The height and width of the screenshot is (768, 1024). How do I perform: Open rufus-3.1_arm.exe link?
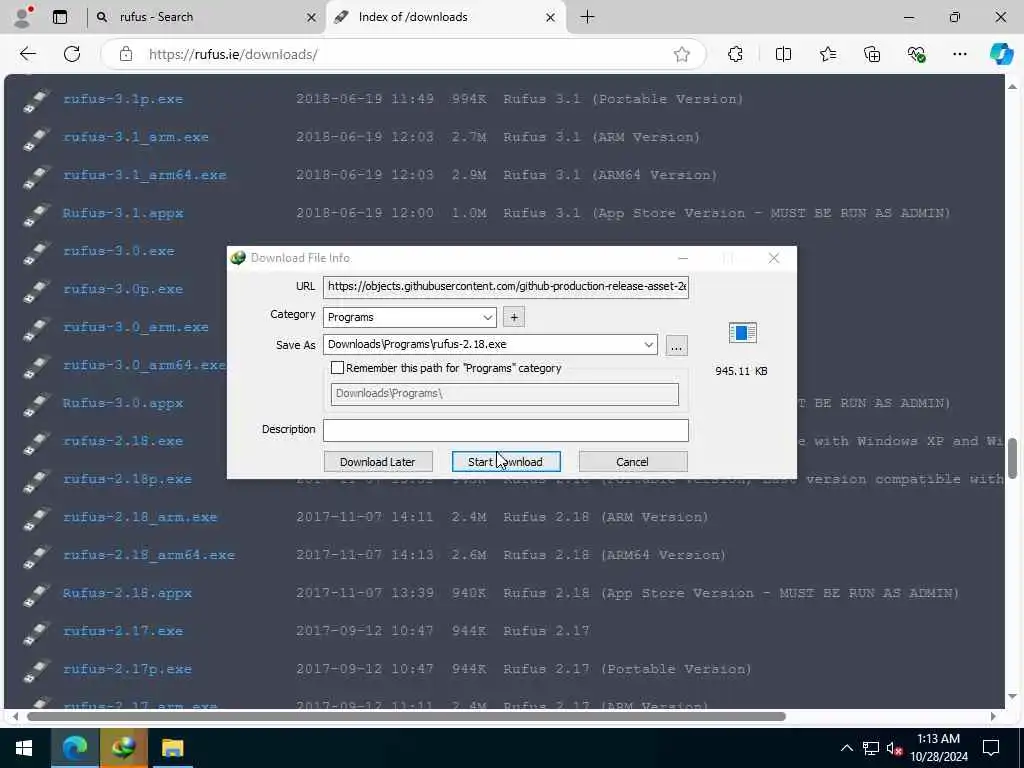pos(136,137)
